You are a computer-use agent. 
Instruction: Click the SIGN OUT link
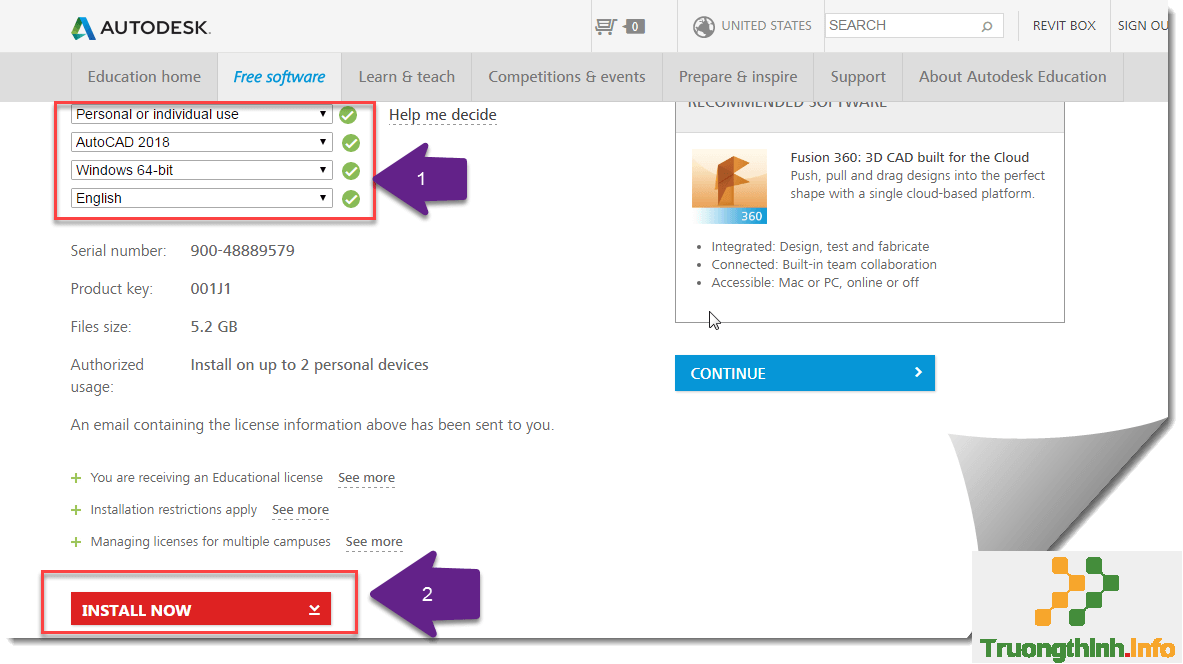(x=1143, y=26)
